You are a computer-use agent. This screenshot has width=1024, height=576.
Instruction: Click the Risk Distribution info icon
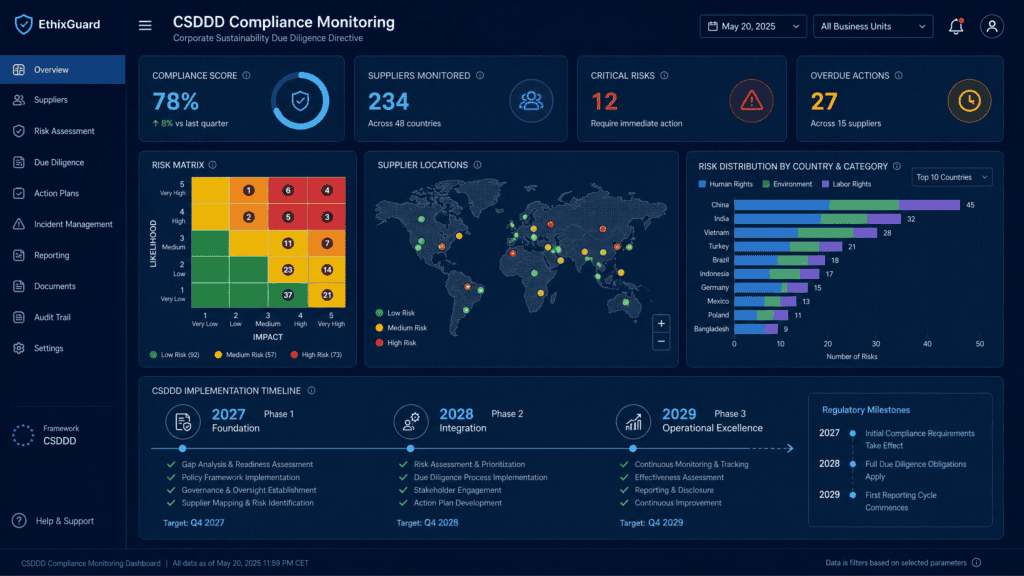(897, 166)
